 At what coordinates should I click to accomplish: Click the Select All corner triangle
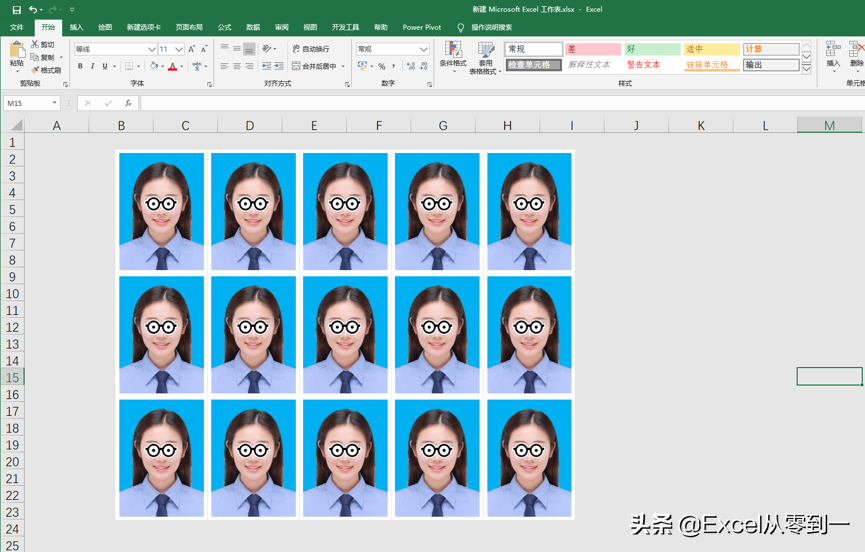tap(17, 125)
